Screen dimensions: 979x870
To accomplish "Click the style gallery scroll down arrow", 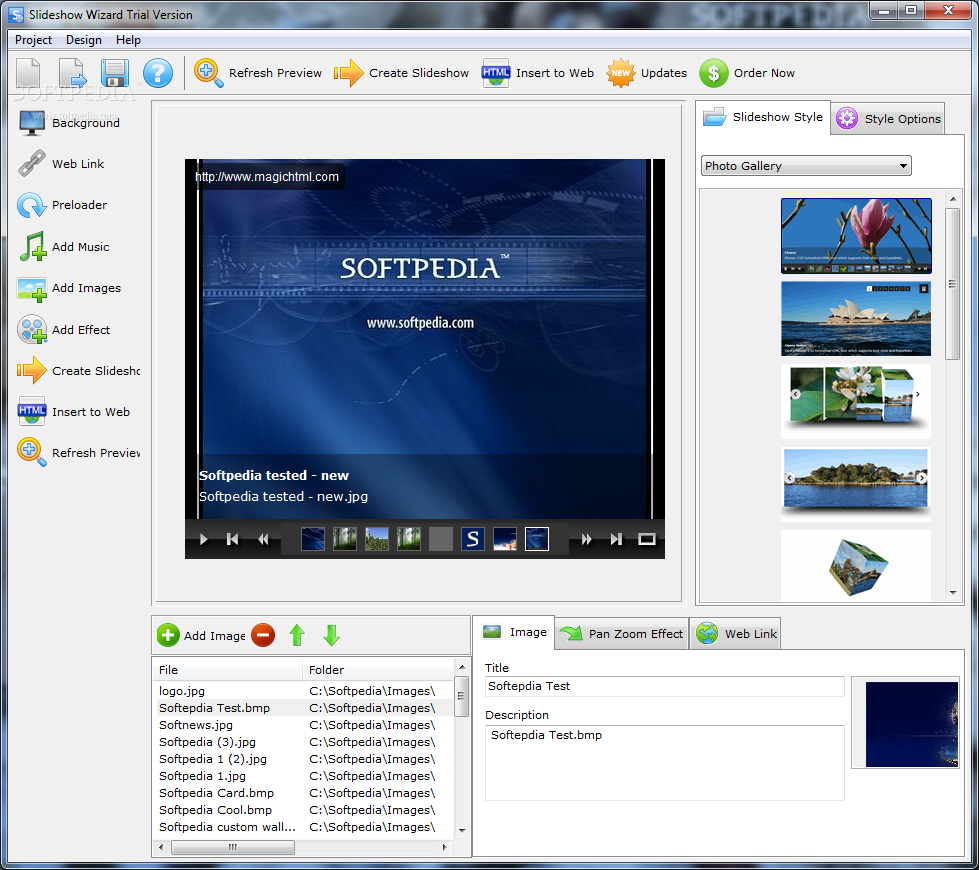I will pos(953,593).
